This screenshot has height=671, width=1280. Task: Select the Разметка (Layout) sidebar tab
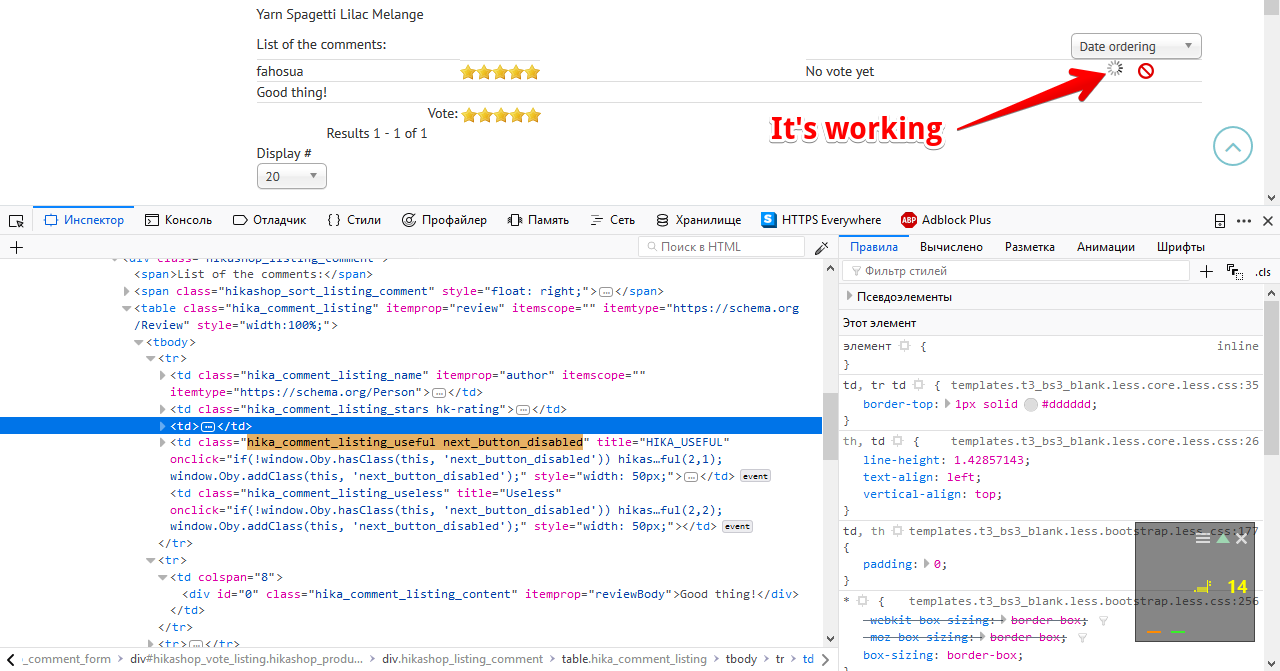pyautogui.click(x=1029, y=247)
